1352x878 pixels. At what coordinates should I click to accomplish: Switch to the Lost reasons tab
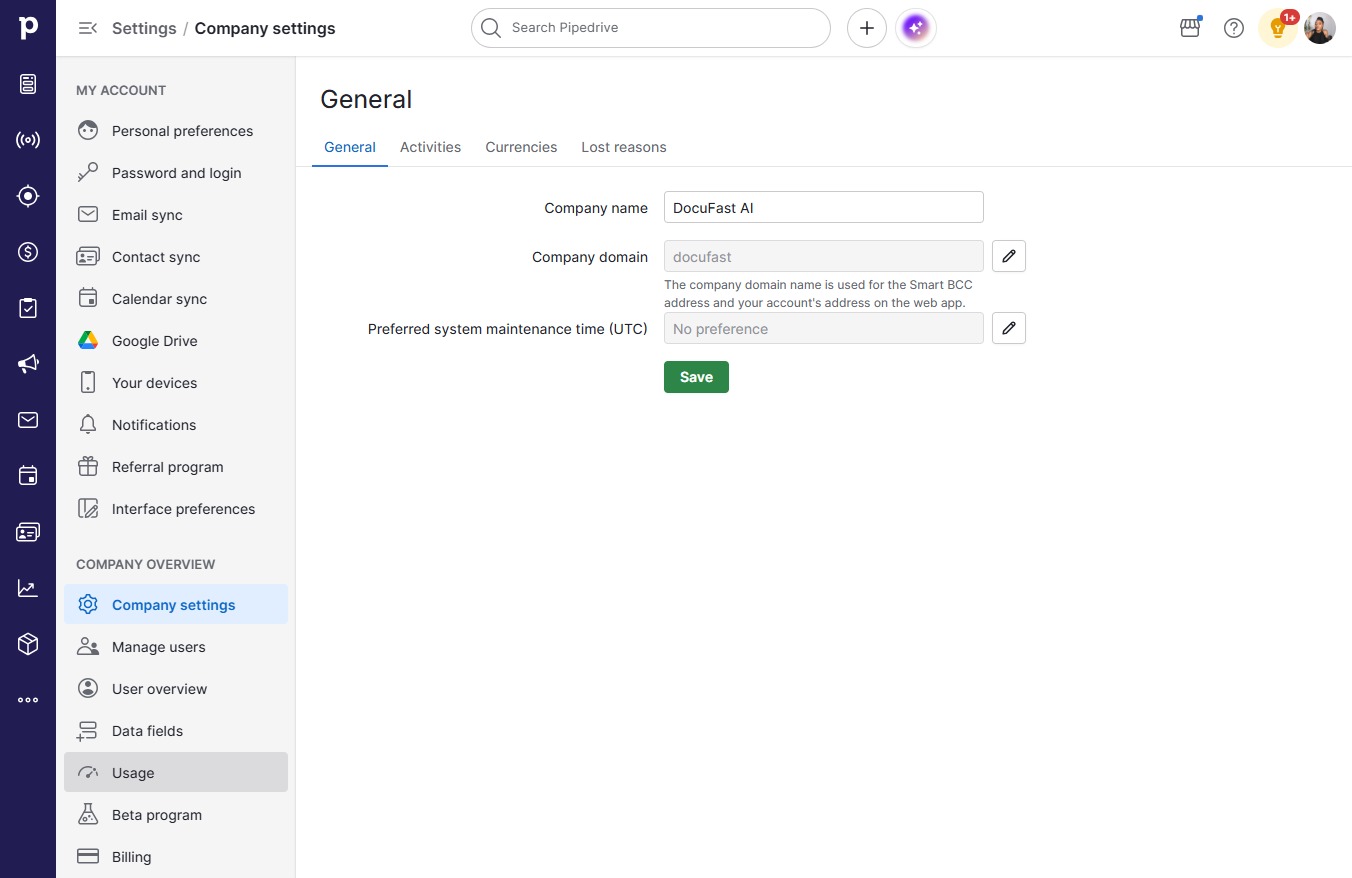624,147
